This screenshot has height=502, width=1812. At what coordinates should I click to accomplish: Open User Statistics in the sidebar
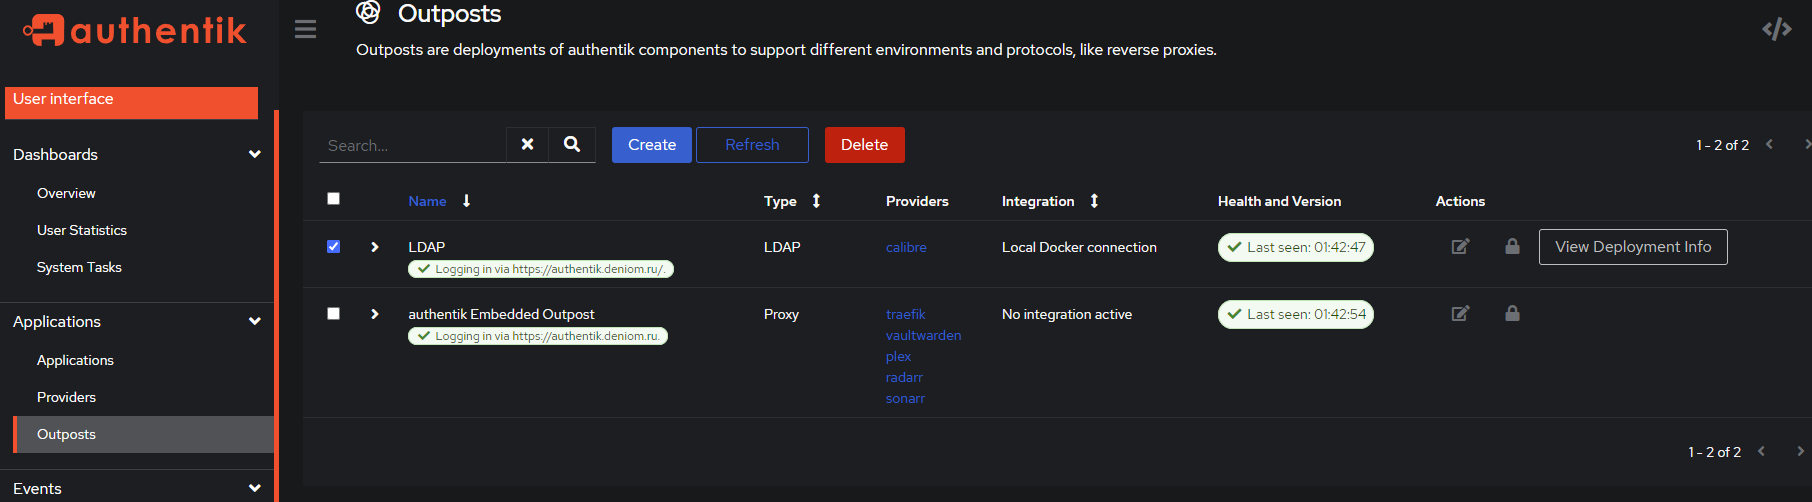[x=82, y=230]
